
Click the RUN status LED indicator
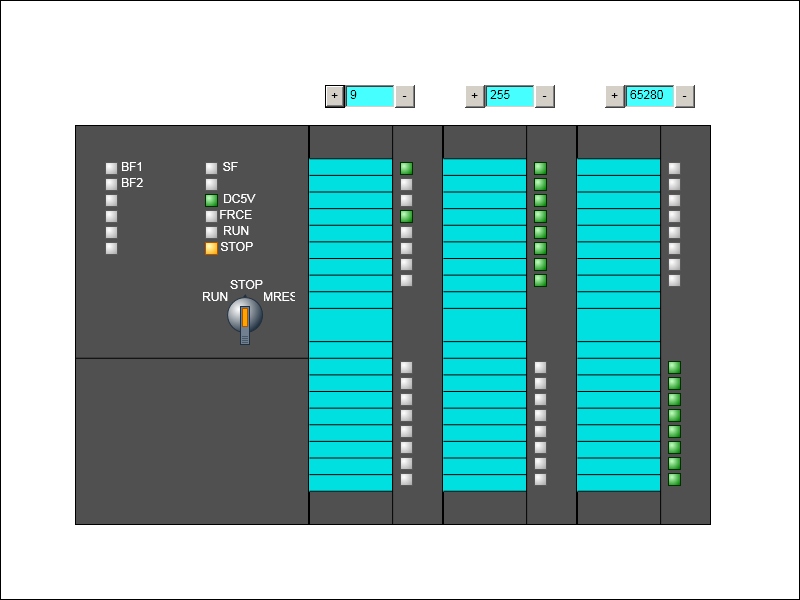[x=211, y=232]
